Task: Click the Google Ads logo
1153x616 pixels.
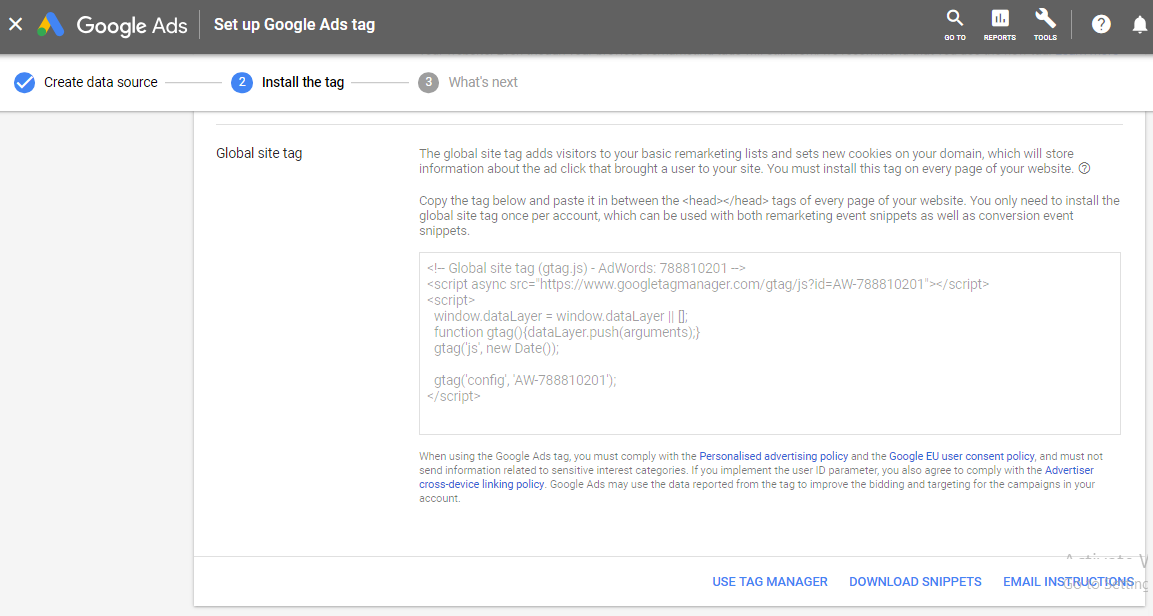Action: (x=113, y=25)
